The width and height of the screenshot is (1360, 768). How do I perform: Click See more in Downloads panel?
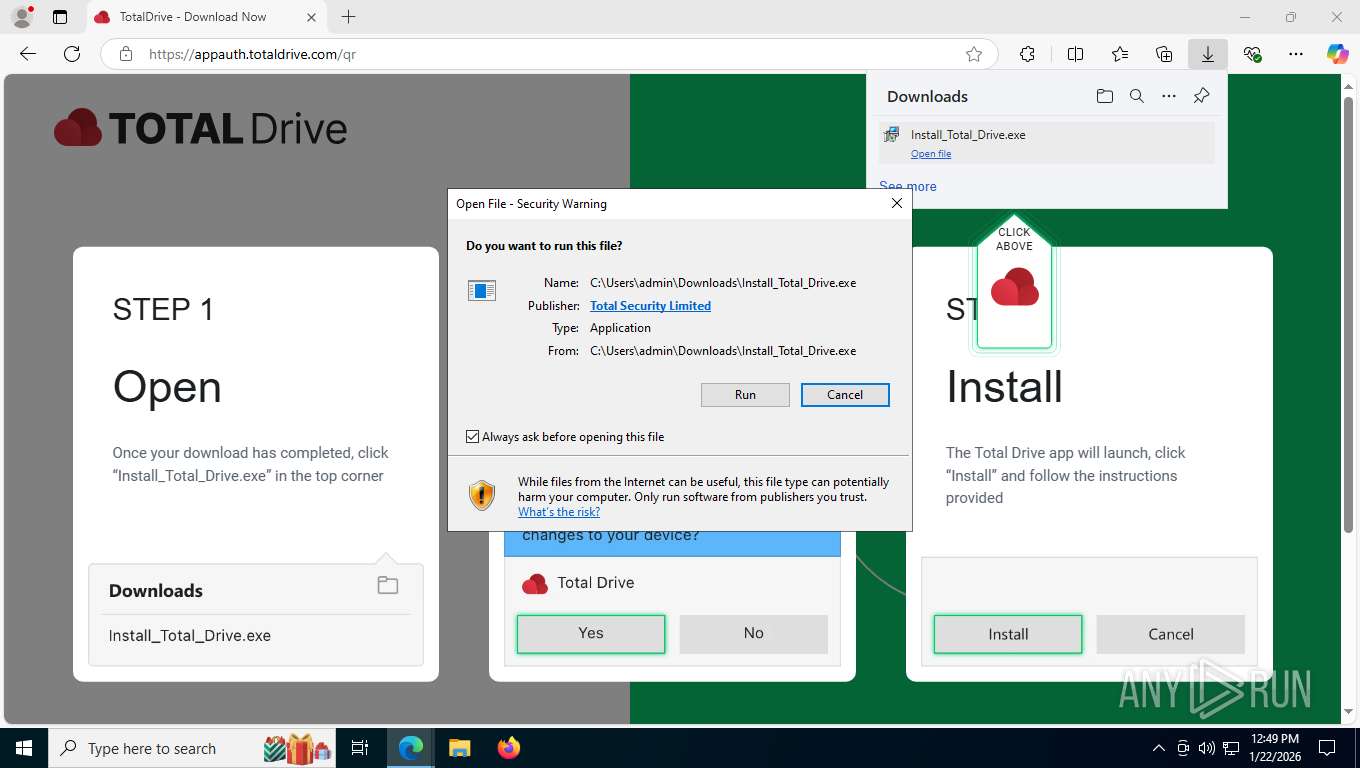[x=908, y=186]
